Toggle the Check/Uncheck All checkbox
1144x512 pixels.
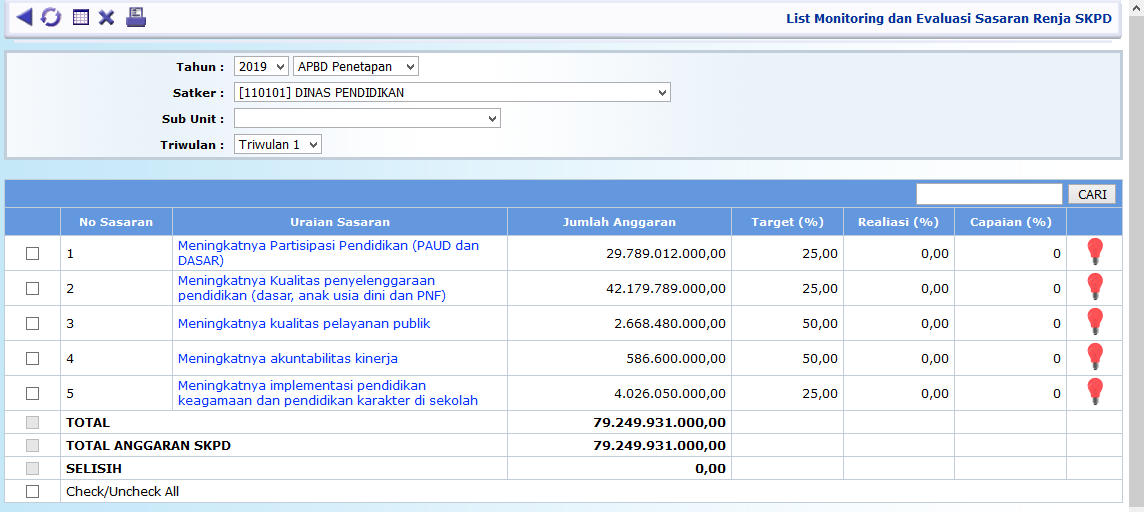32,491
